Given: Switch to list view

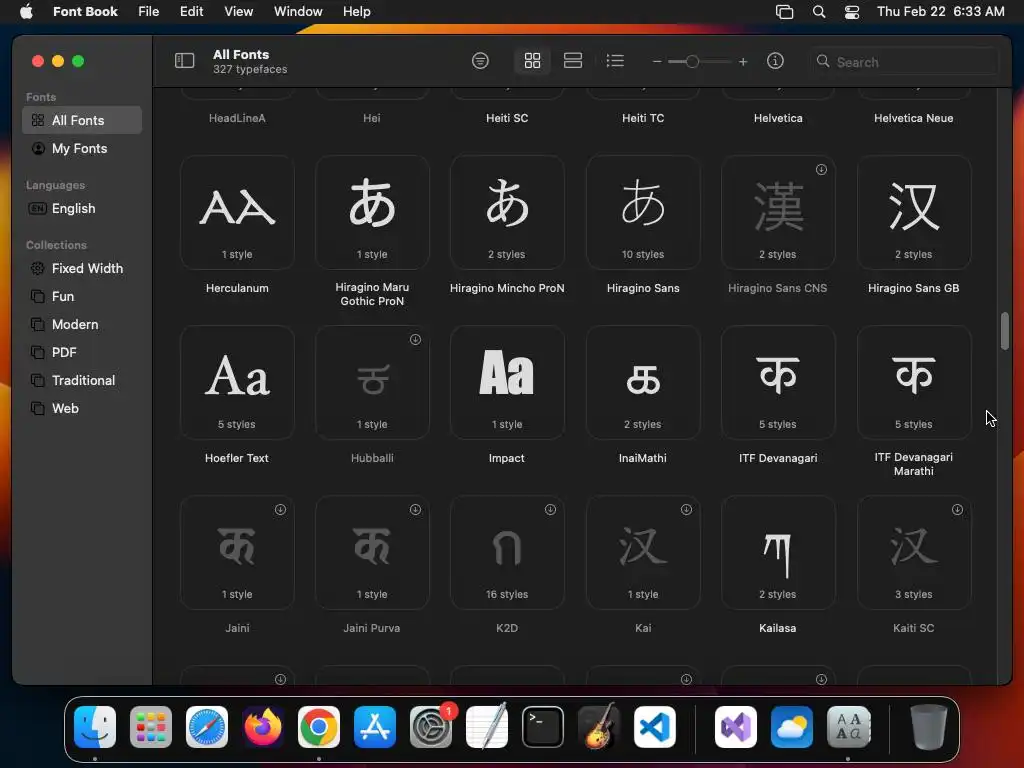Looking at the screenshot, I should (615, 61).
